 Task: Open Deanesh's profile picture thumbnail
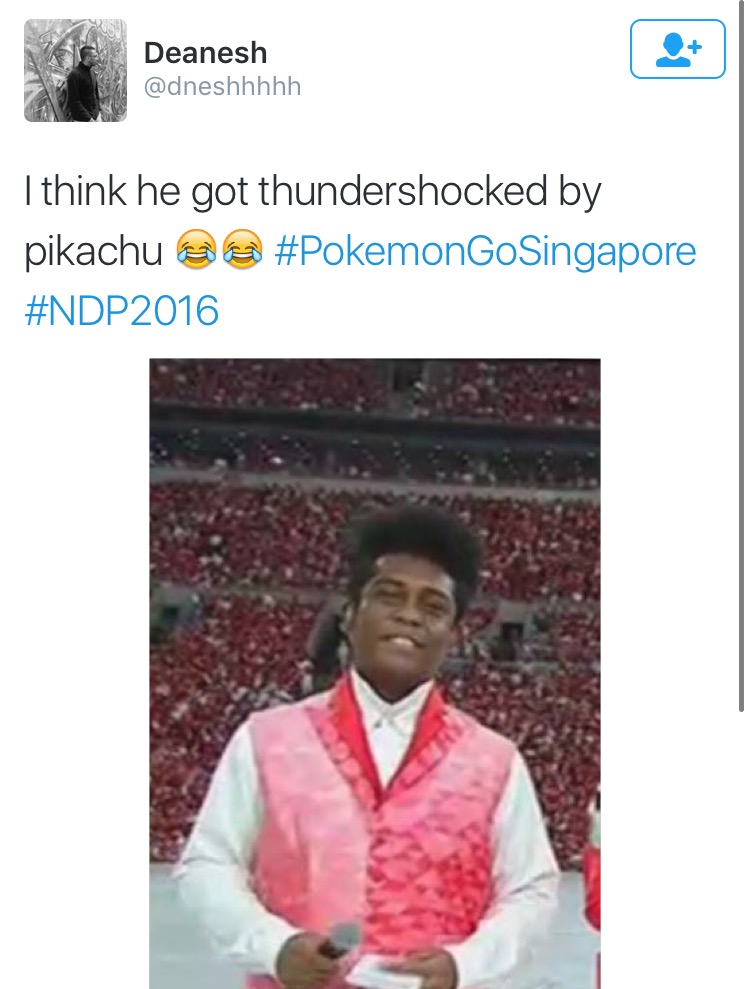[75, 70]
